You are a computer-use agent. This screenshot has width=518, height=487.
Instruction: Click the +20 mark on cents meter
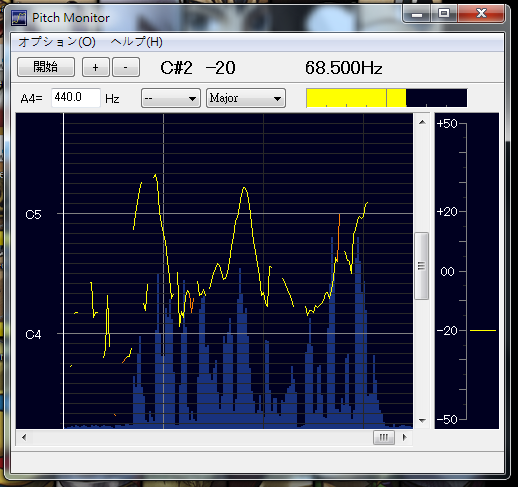[447, 212]
